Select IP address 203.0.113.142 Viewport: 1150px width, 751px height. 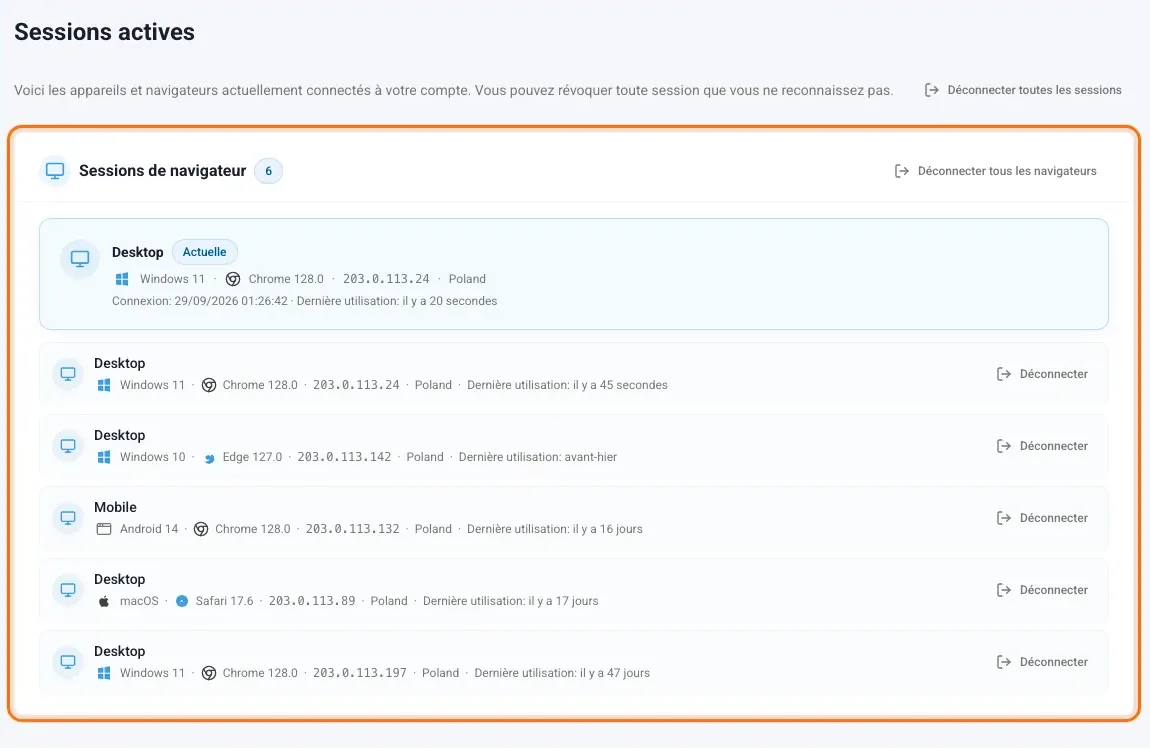pyautogui.click(x=344, y=457)
